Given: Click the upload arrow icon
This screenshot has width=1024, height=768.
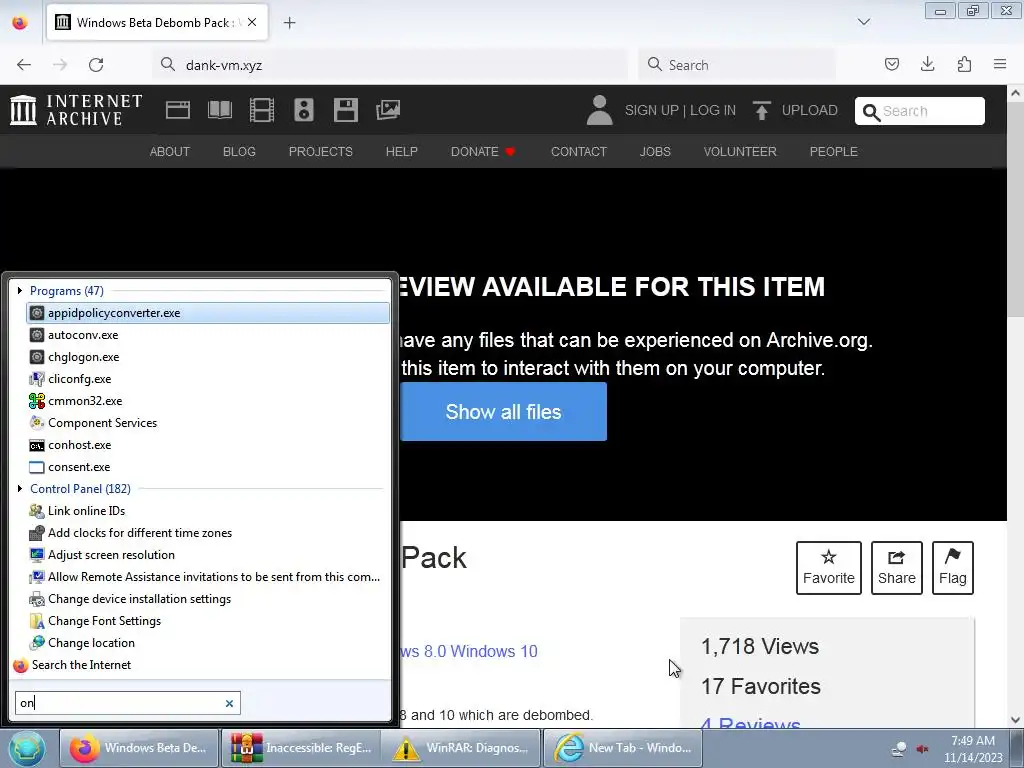Looking at the screenshot, I should click(x=761, y=110).
